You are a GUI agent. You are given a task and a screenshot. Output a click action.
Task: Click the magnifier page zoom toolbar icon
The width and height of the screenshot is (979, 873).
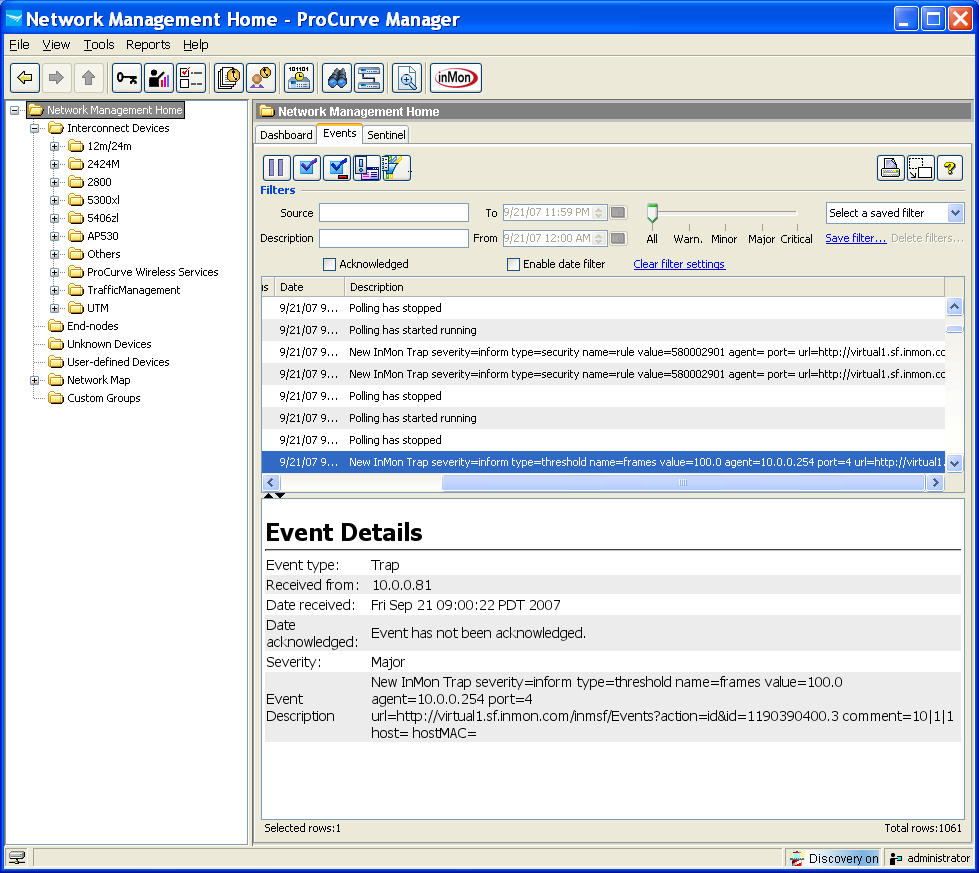406,78
